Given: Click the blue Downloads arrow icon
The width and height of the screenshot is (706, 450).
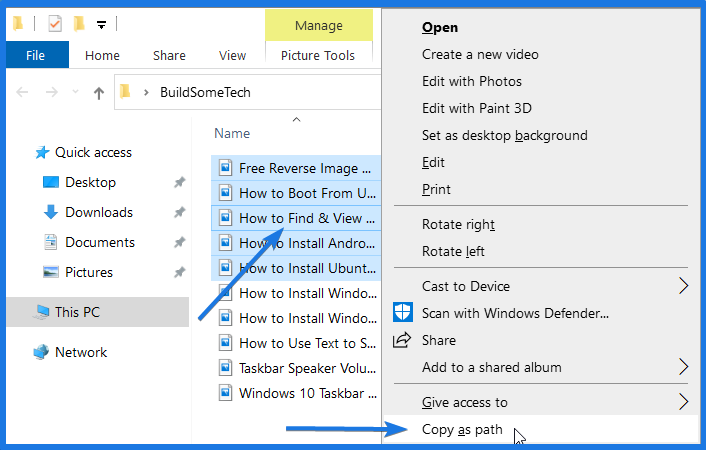Looking at the screenshot, I should 50,212.
